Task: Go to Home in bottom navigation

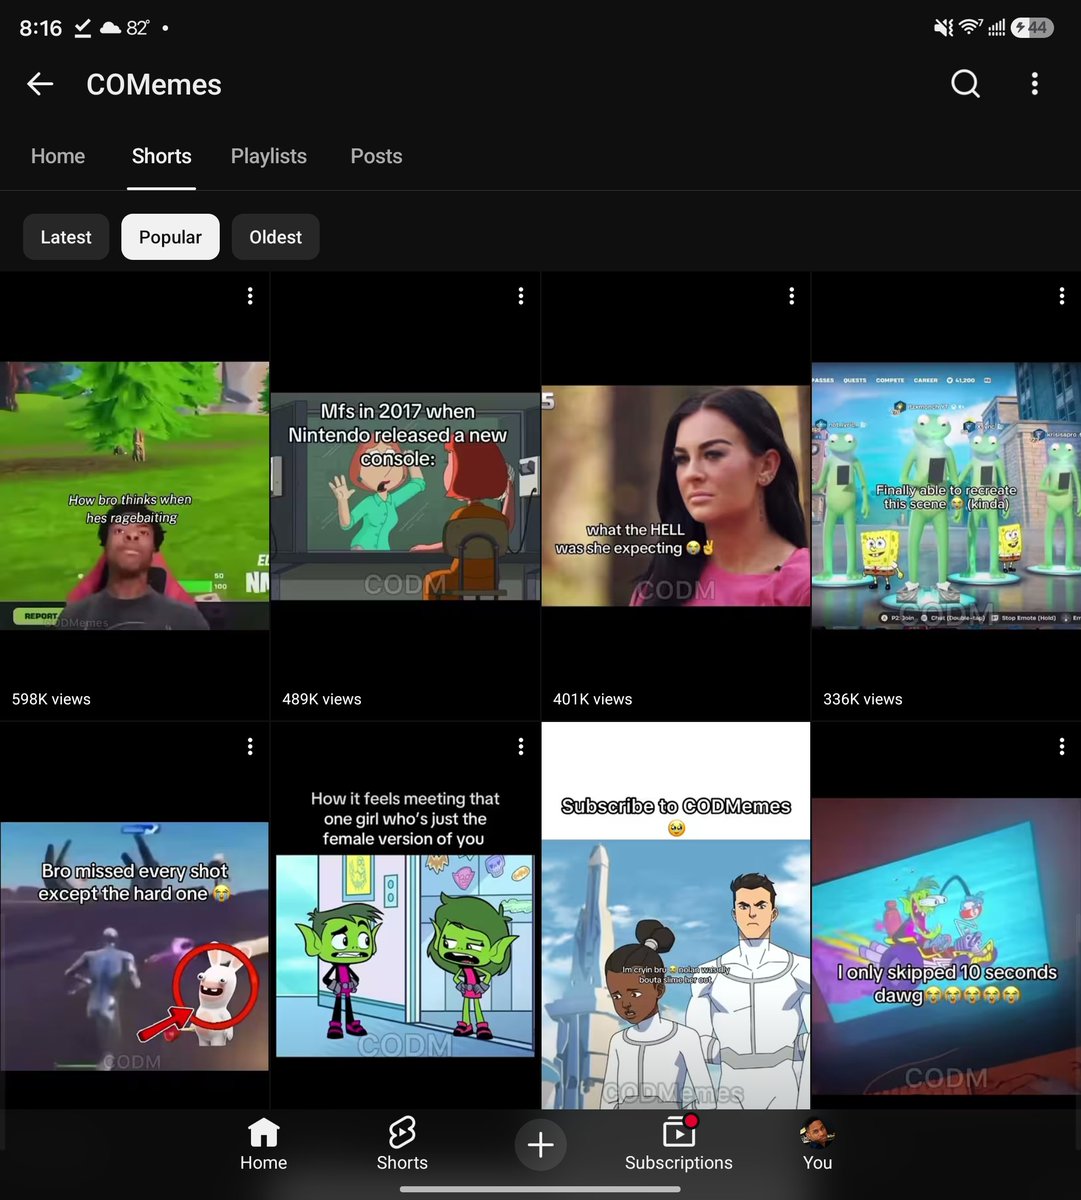Action: (263, 1145)
